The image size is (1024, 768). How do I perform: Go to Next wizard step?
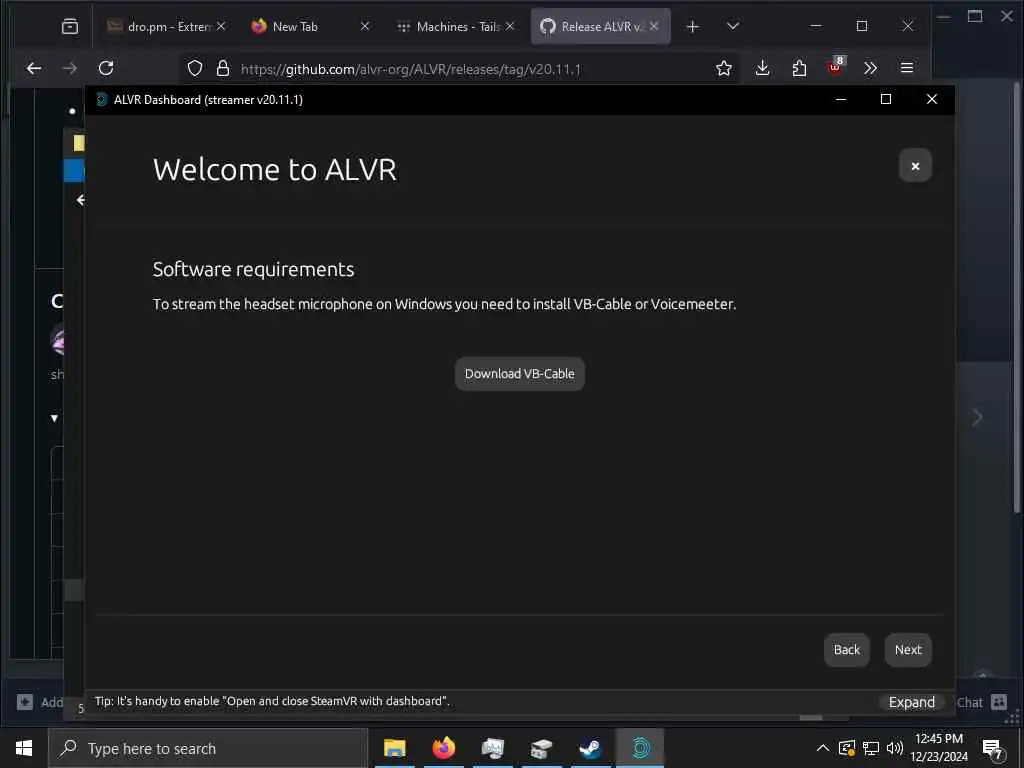[908, 650]
